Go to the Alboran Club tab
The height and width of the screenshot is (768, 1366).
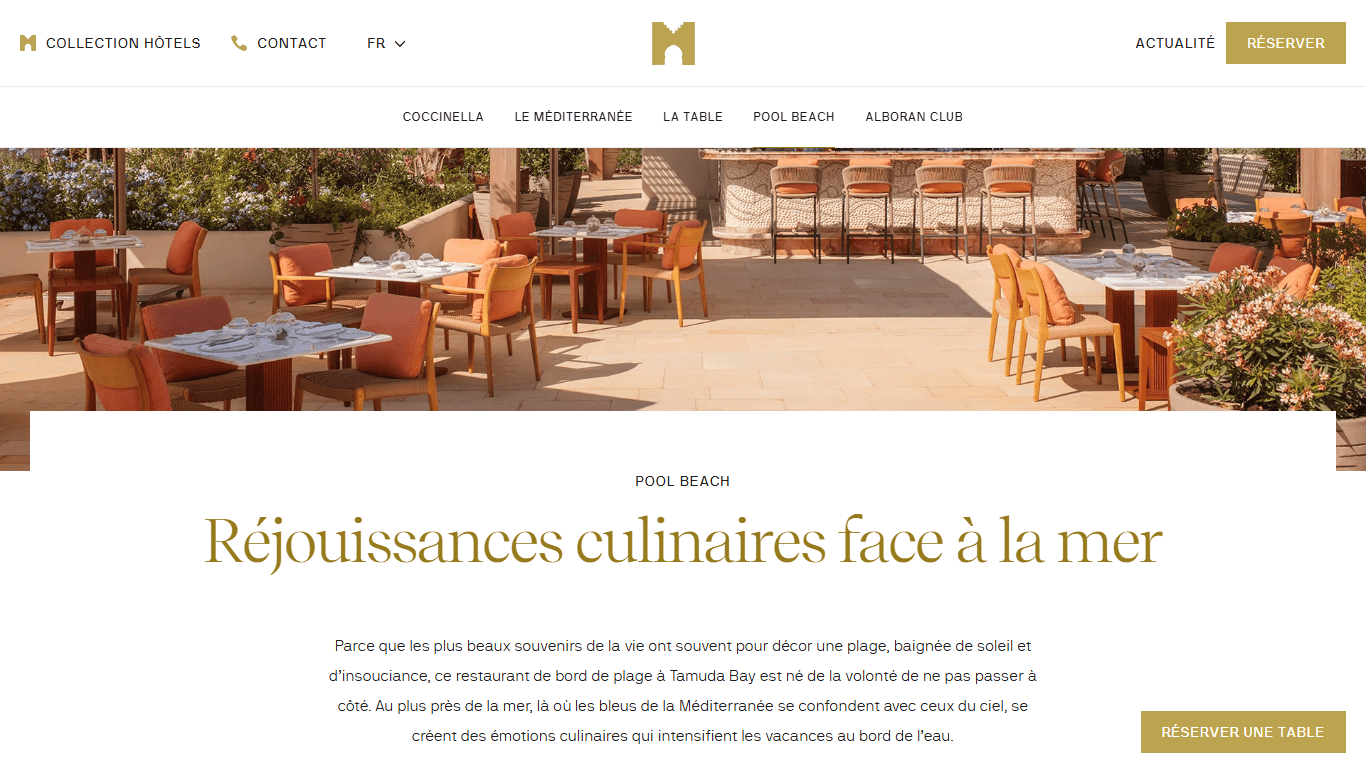(x=914, y=117)
